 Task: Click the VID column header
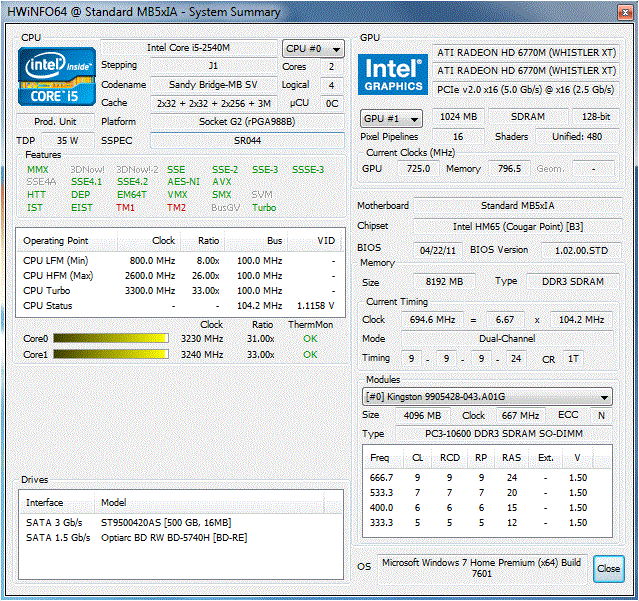click(x=316, y=241)
